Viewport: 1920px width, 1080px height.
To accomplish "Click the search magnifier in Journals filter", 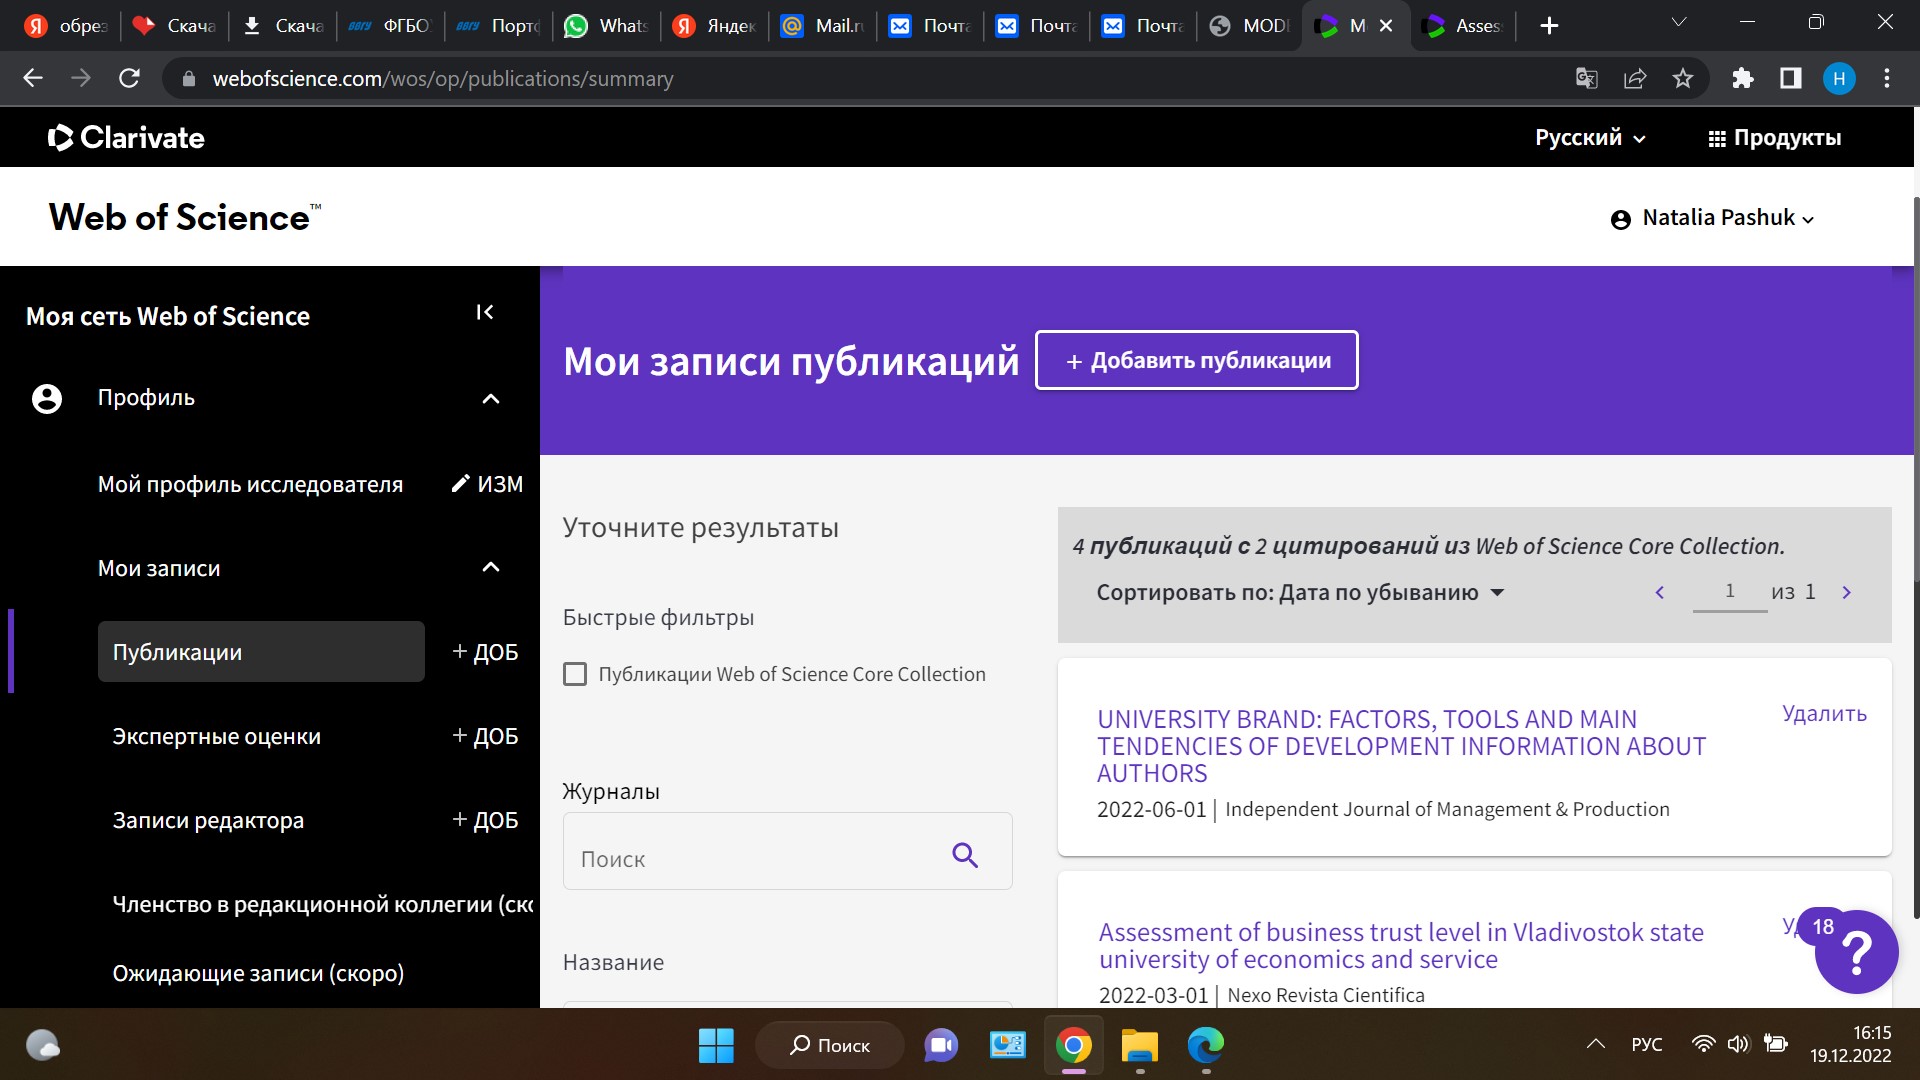I will (964, 855).
